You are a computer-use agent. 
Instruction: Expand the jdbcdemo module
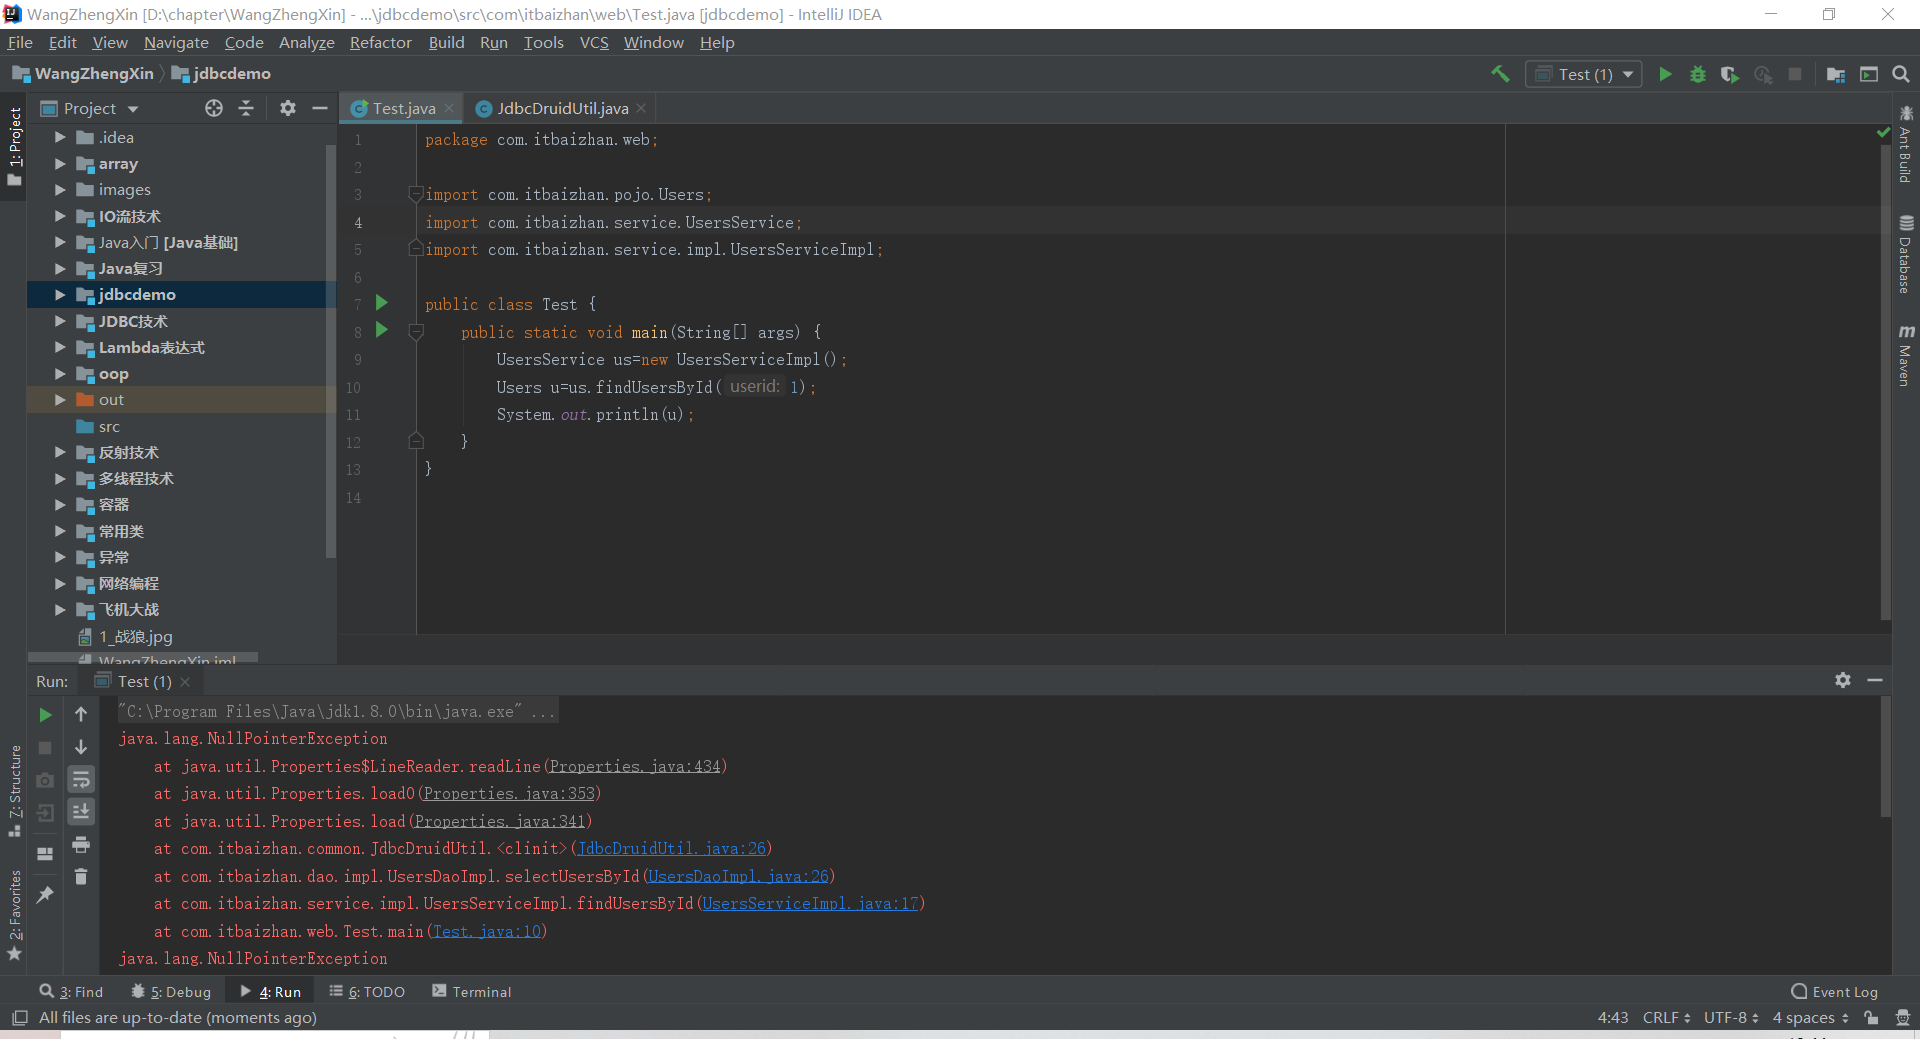point(60,294)
